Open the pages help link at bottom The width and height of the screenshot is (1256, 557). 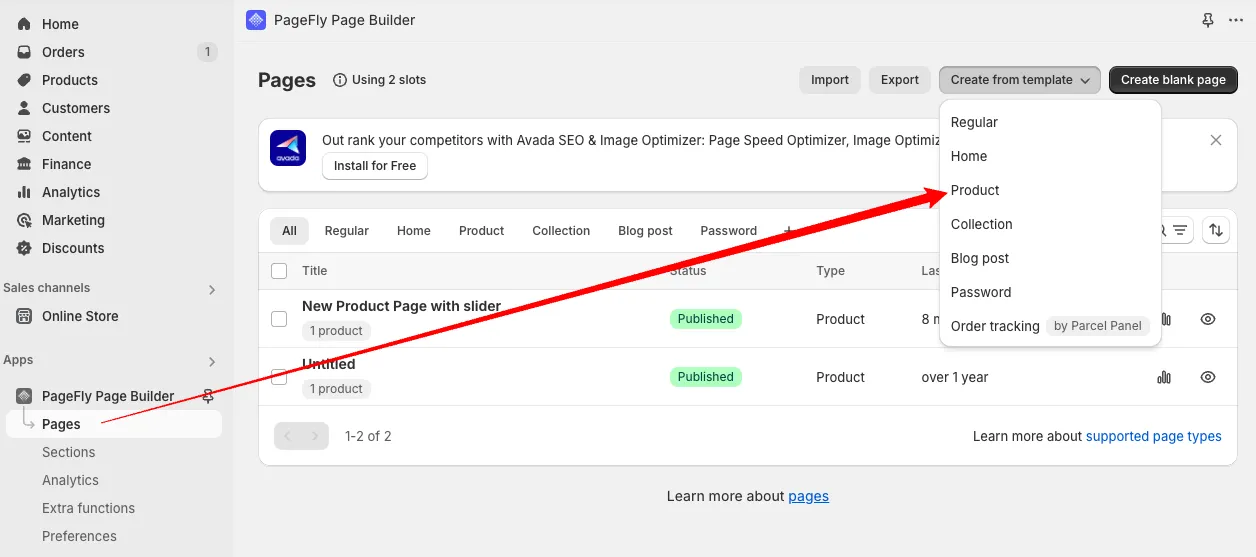pos(808,496)
